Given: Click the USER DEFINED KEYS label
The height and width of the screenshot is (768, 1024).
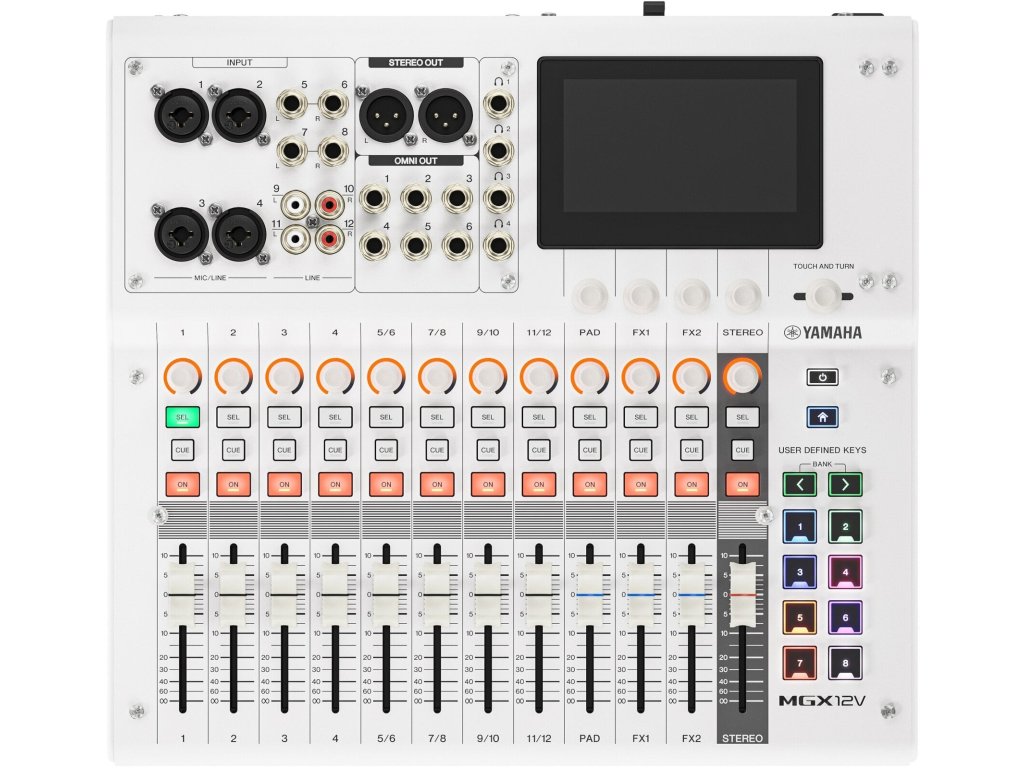Looking at the screenshot, I should point(822,450).
